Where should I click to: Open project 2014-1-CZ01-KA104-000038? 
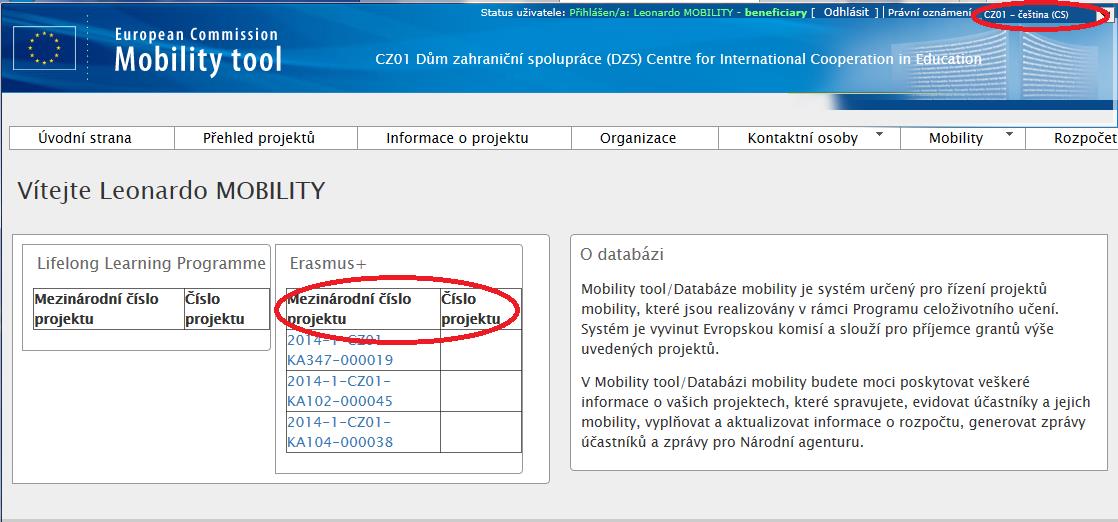339,432
